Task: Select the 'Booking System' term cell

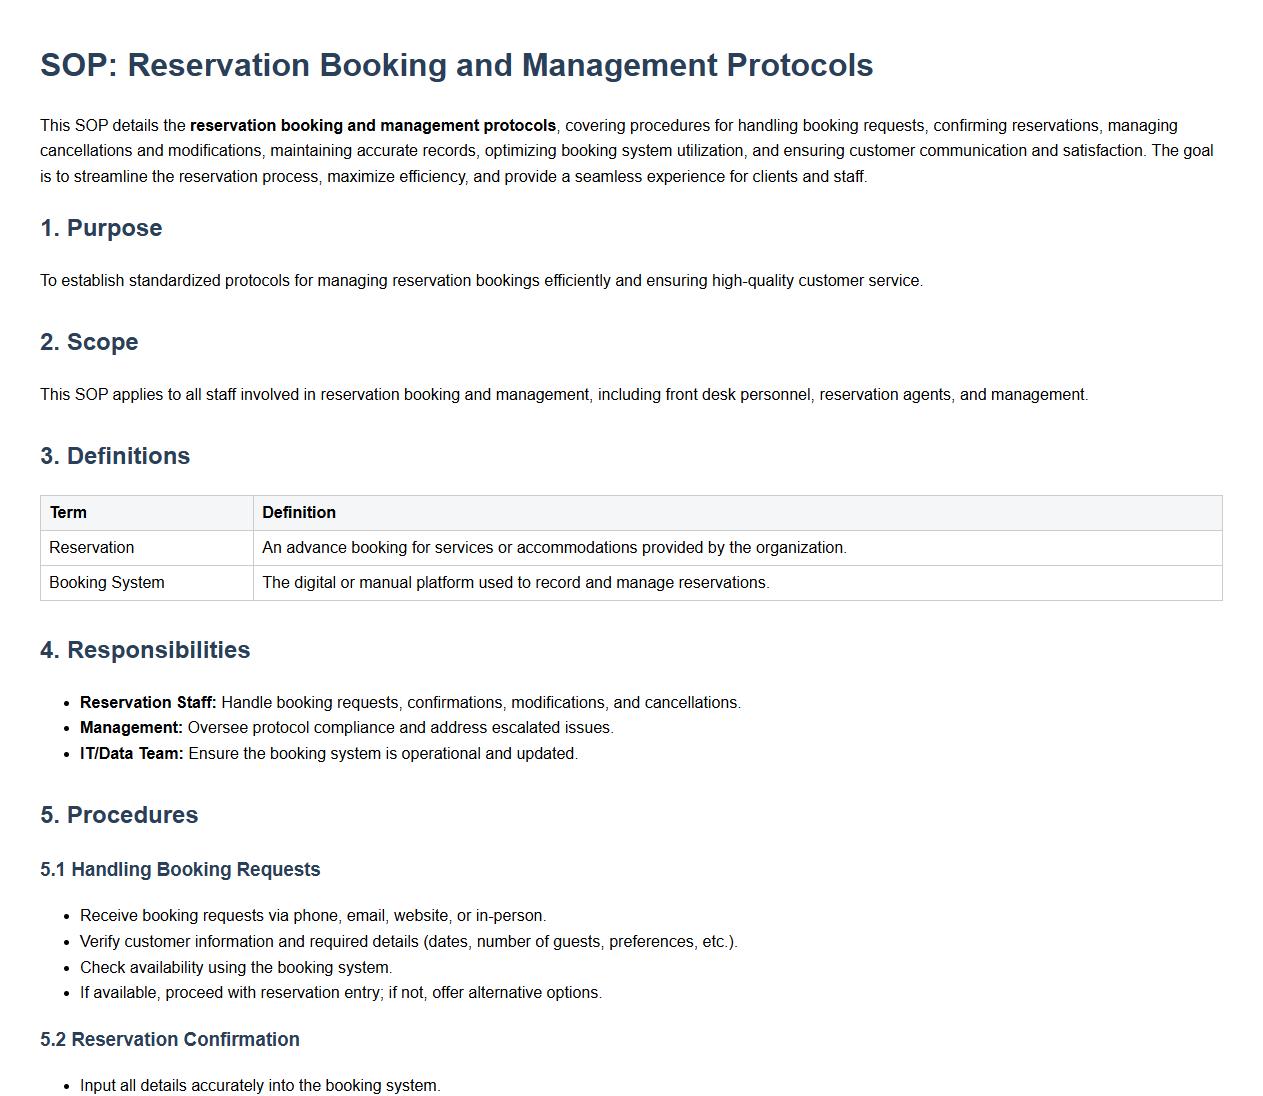Action: pos(107,583)
